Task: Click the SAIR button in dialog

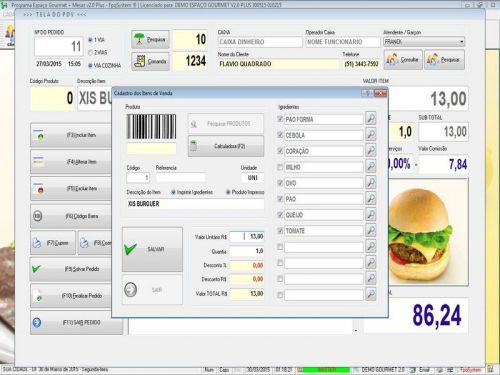Action: [152, 290]
